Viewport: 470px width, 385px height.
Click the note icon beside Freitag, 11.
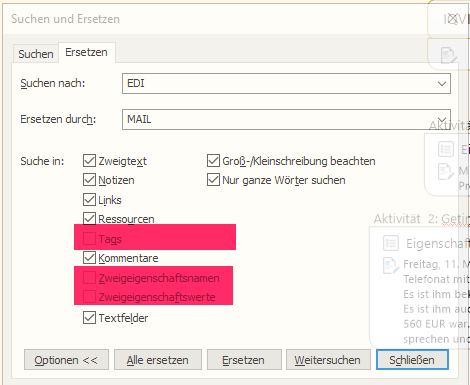pyautogui.click(x=391, y=266)
